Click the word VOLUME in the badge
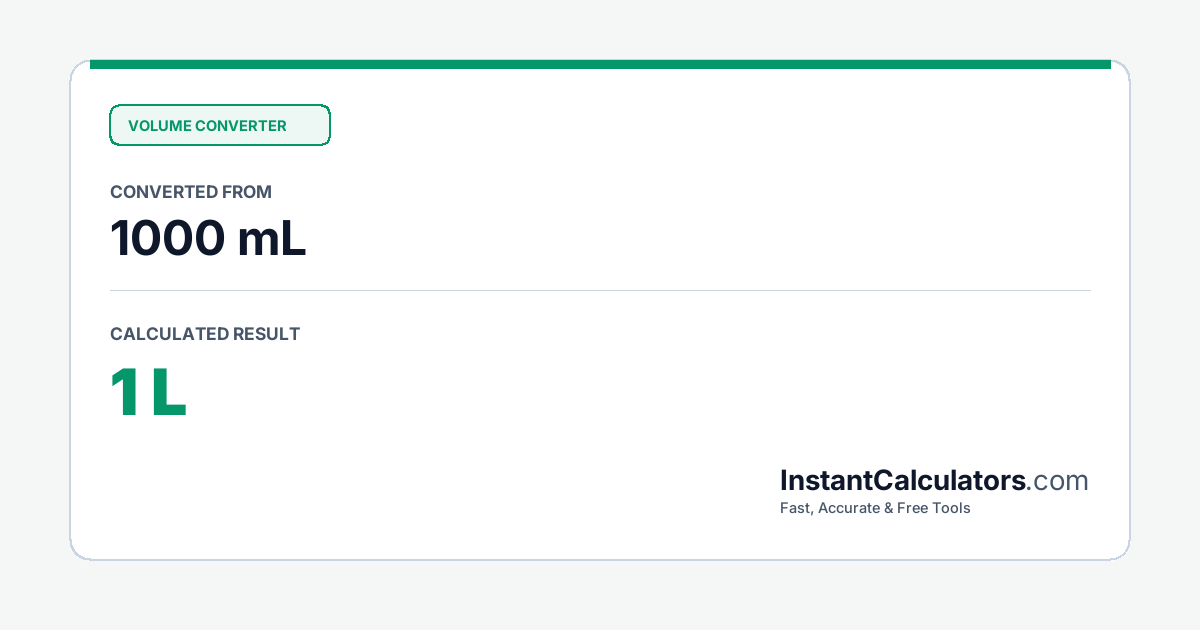The height and width of the screenshot is (630, 1200). tap(159, 126)
